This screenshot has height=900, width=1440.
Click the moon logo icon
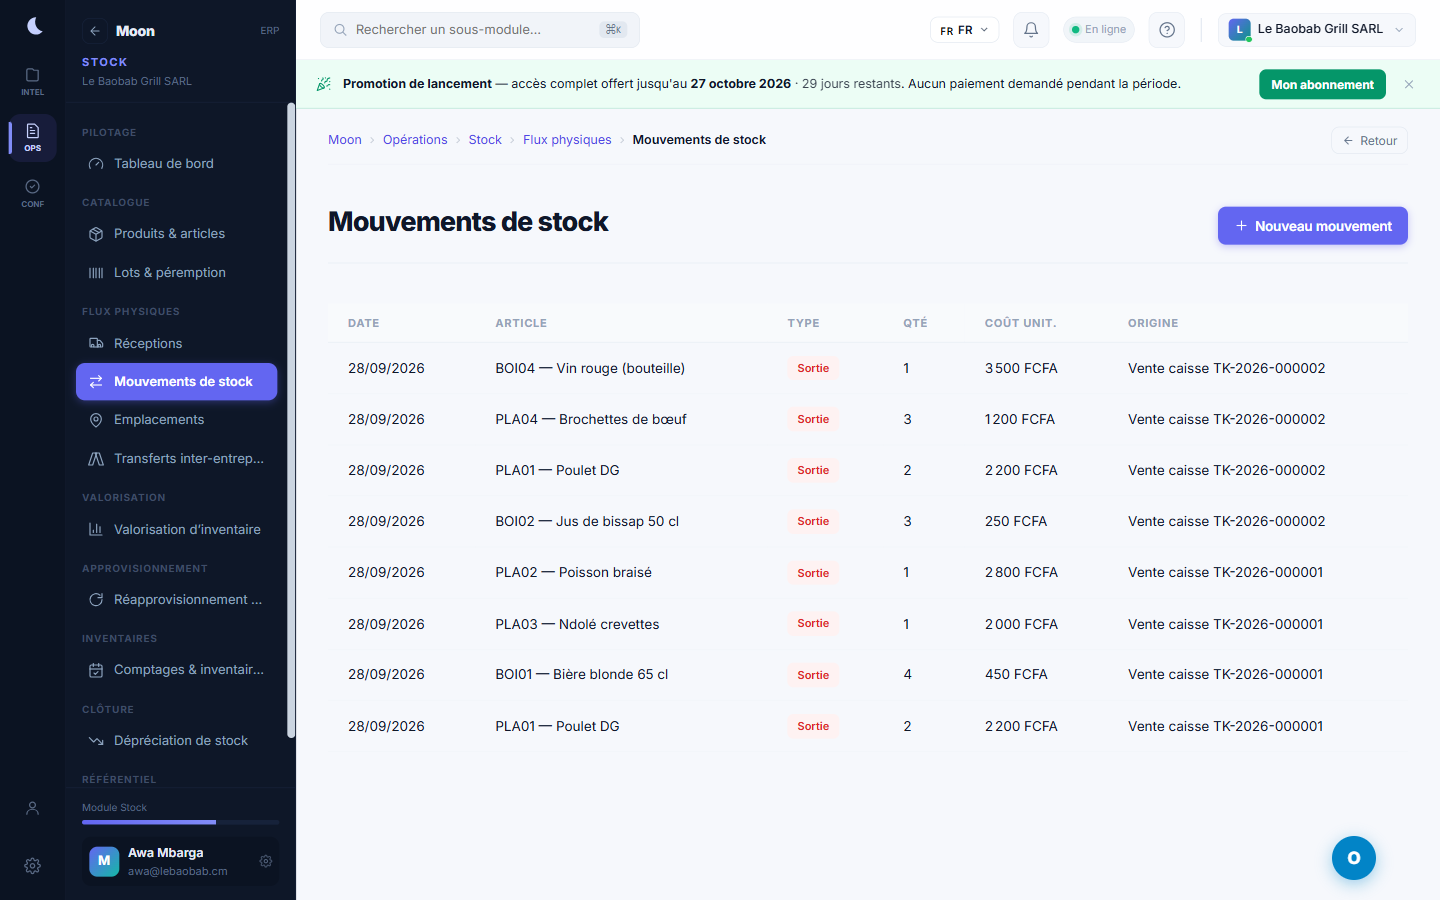pyautogui.click(x=34, y=26)
